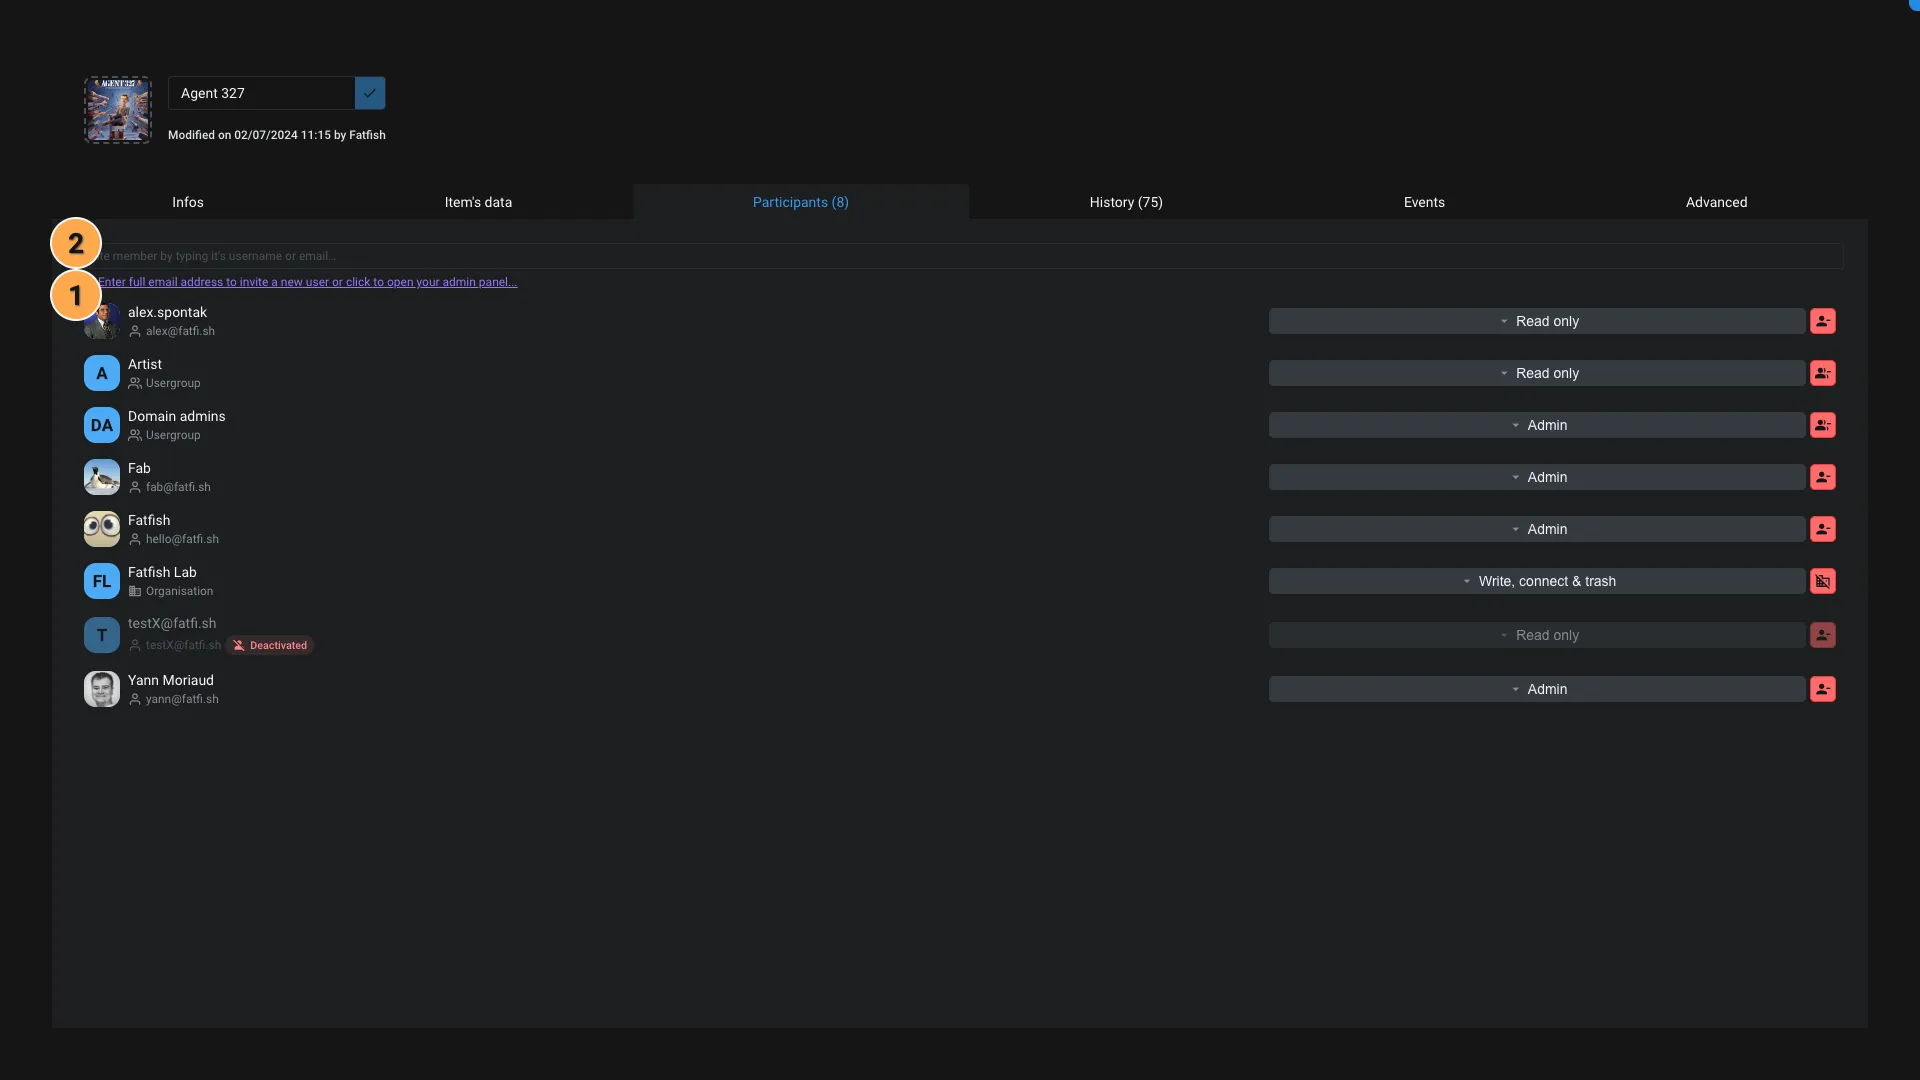Click the Agent 327 poster thumbnail

tap(117, 110)
